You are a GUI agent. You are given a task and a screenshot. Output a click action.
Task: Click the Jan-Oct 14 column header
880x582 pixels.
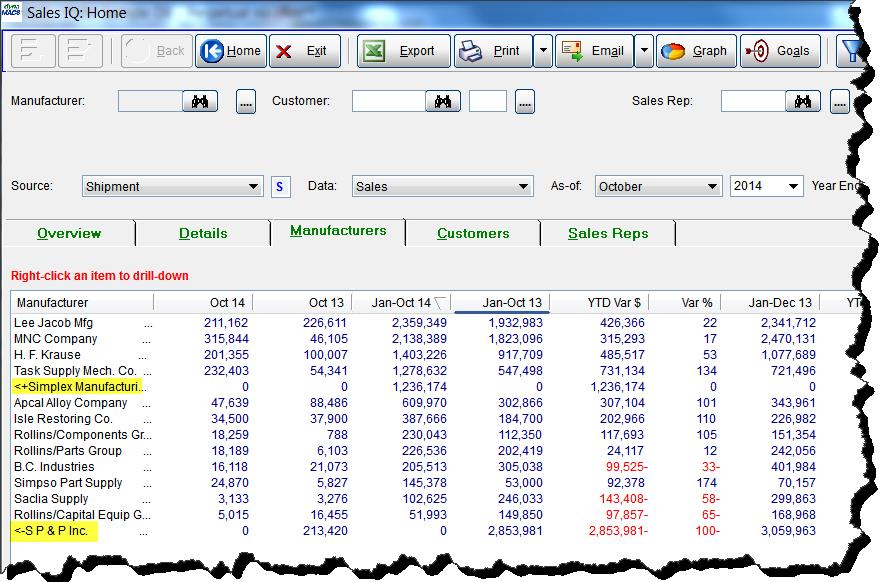[x=402, y=303]
